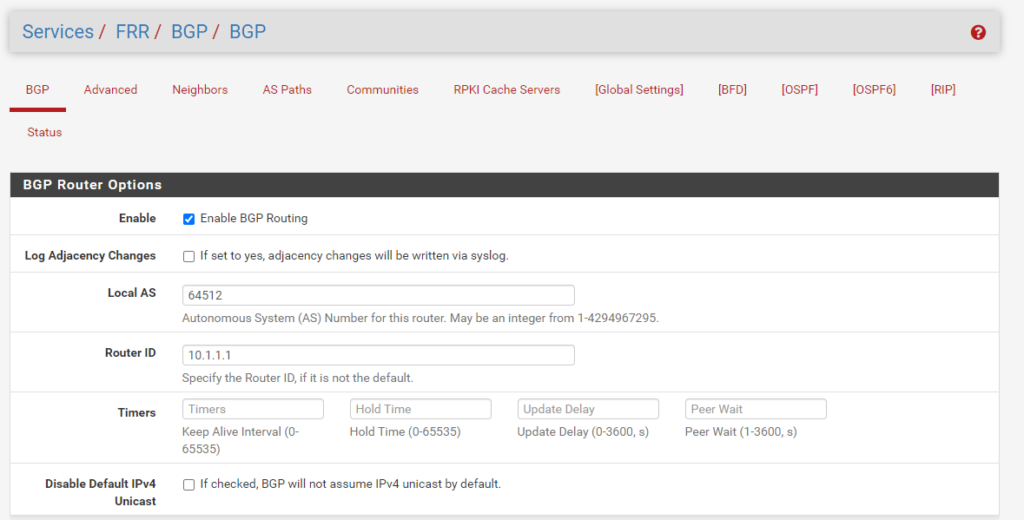Focus the Router ID input field

[x=378, y=355]
